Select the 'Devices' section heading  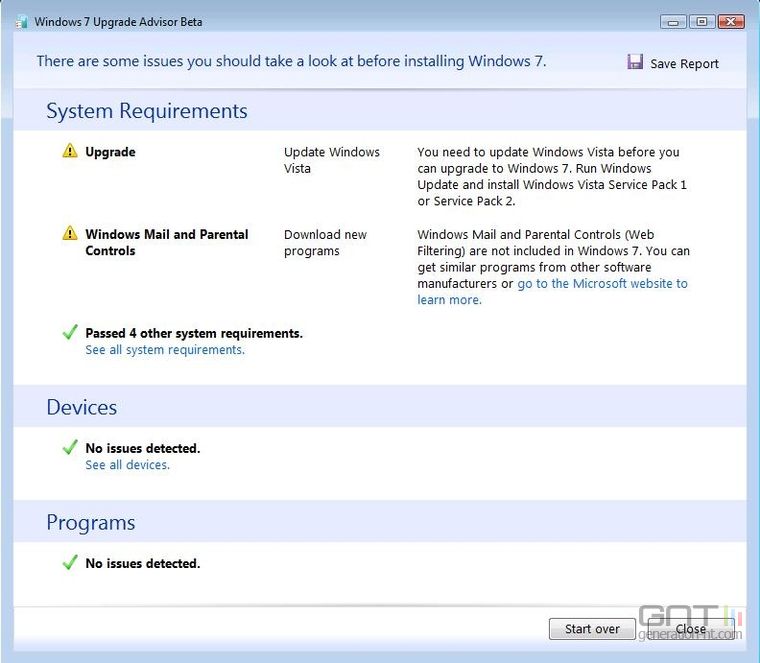[x=81, y=407]
